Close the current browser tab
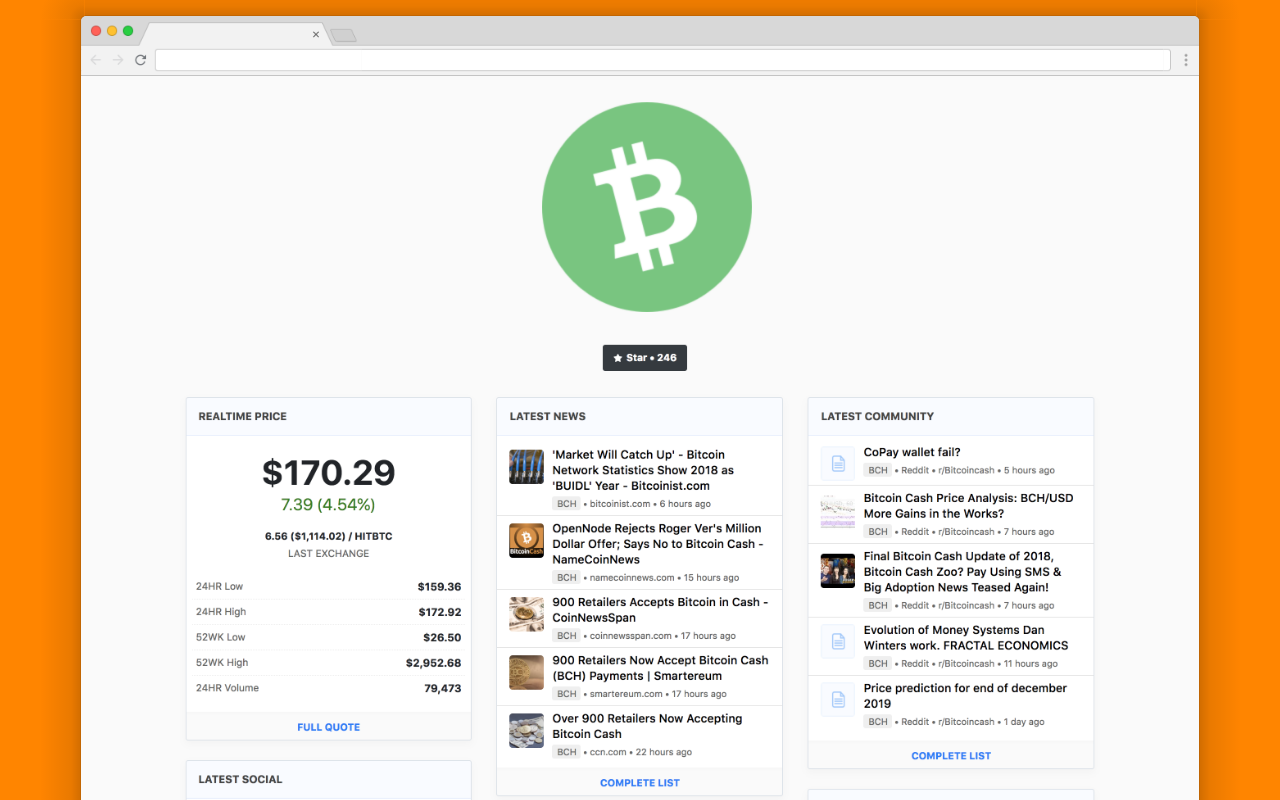The width and height of the screenshot is (1280, 800). [316, 34]
